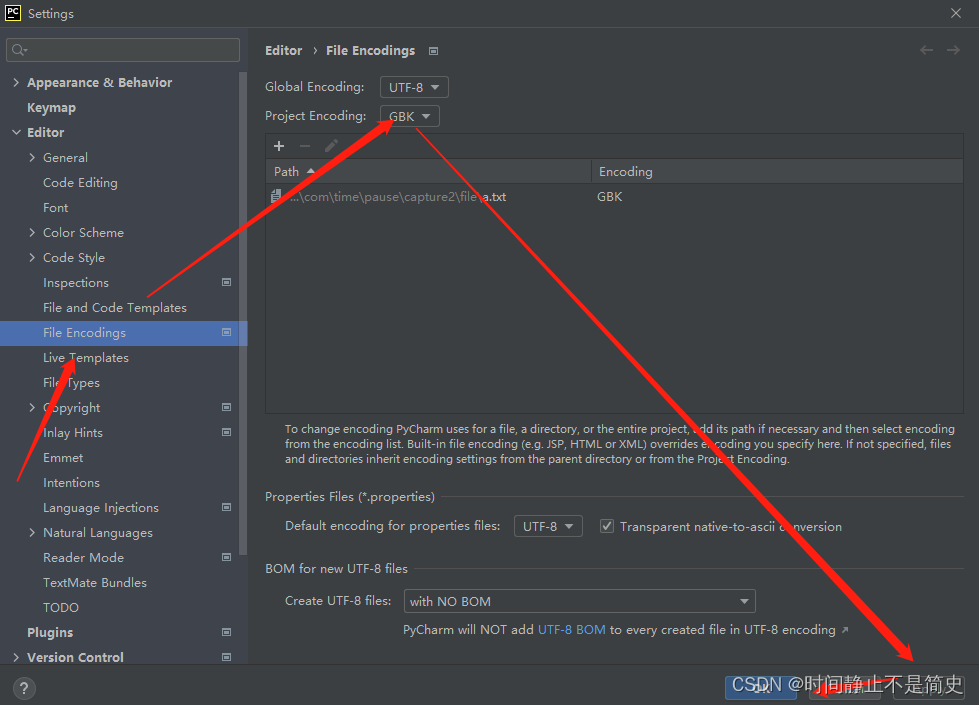The height and width of the screenshot is (705, 979).
Task: Click the edit pencil icon
Action: [x=331, y=146]
